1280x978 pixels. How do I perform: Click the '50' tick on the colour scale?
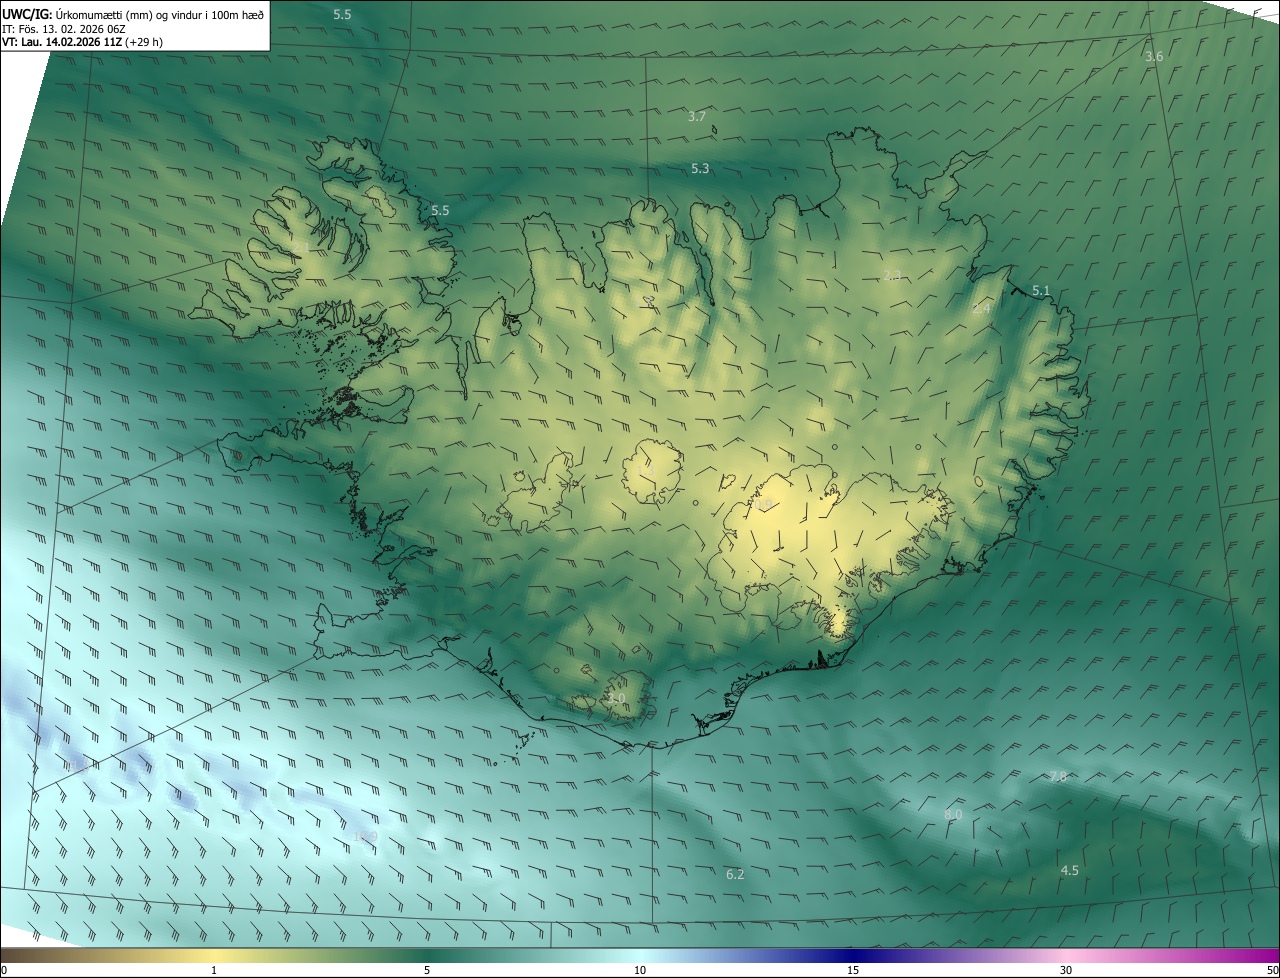[1273, 970]
